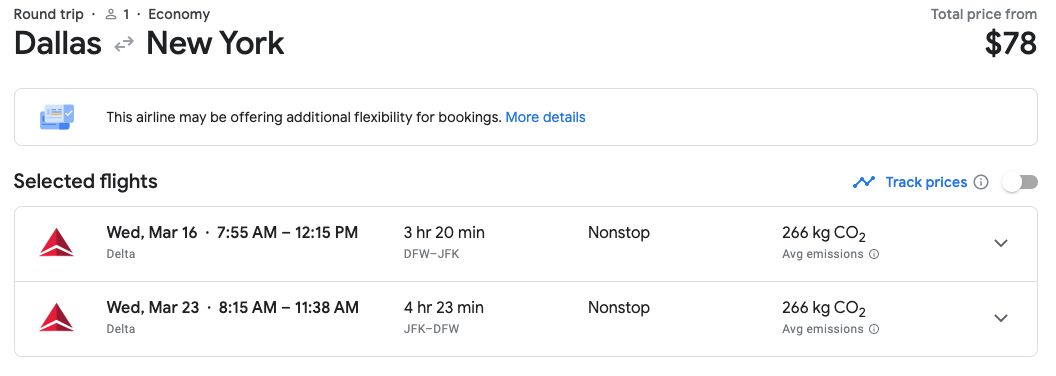Open the Track prices info icon
Image resolution: width=1056 pixels, height=376 pixels.
click(x=981, y=182)
